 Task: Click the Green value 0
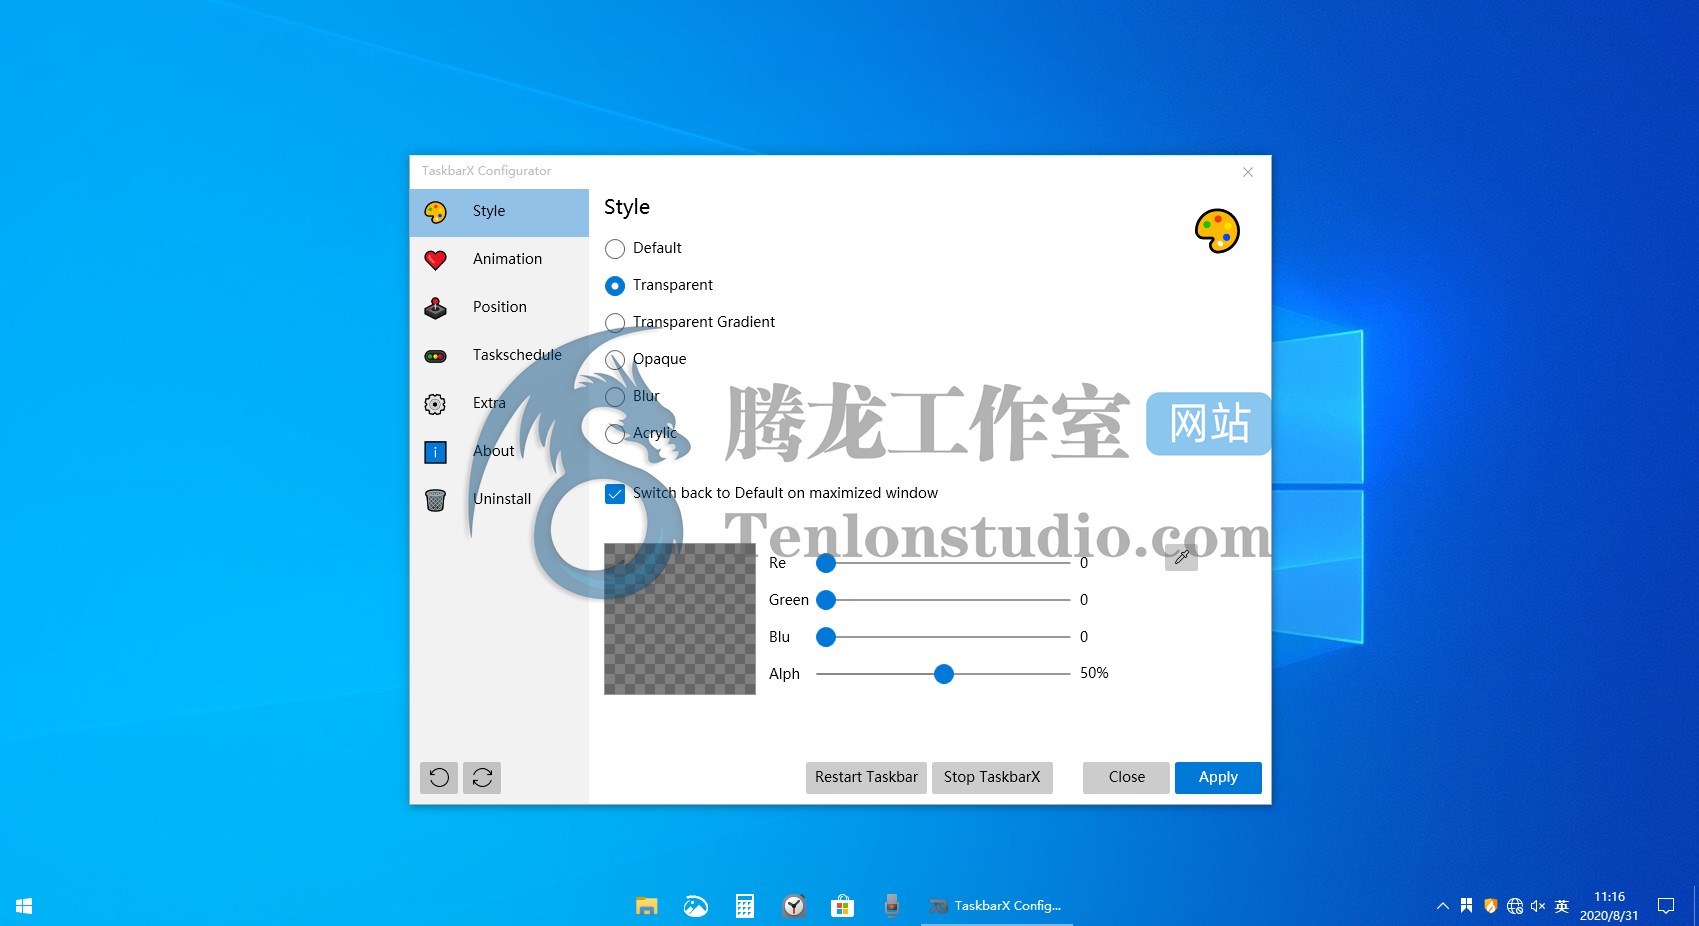(1084, 600)
